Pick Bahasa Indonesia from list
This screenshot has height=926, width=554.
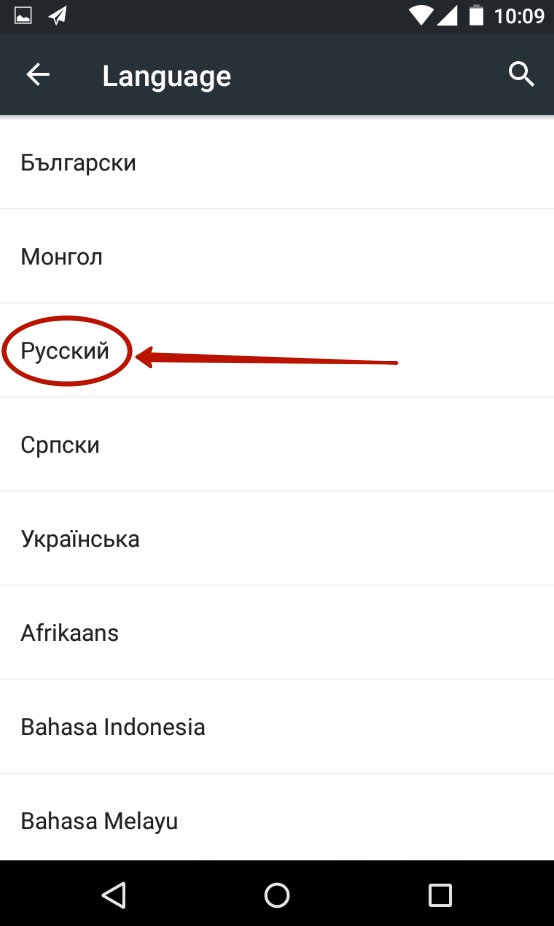pos(277,726)
